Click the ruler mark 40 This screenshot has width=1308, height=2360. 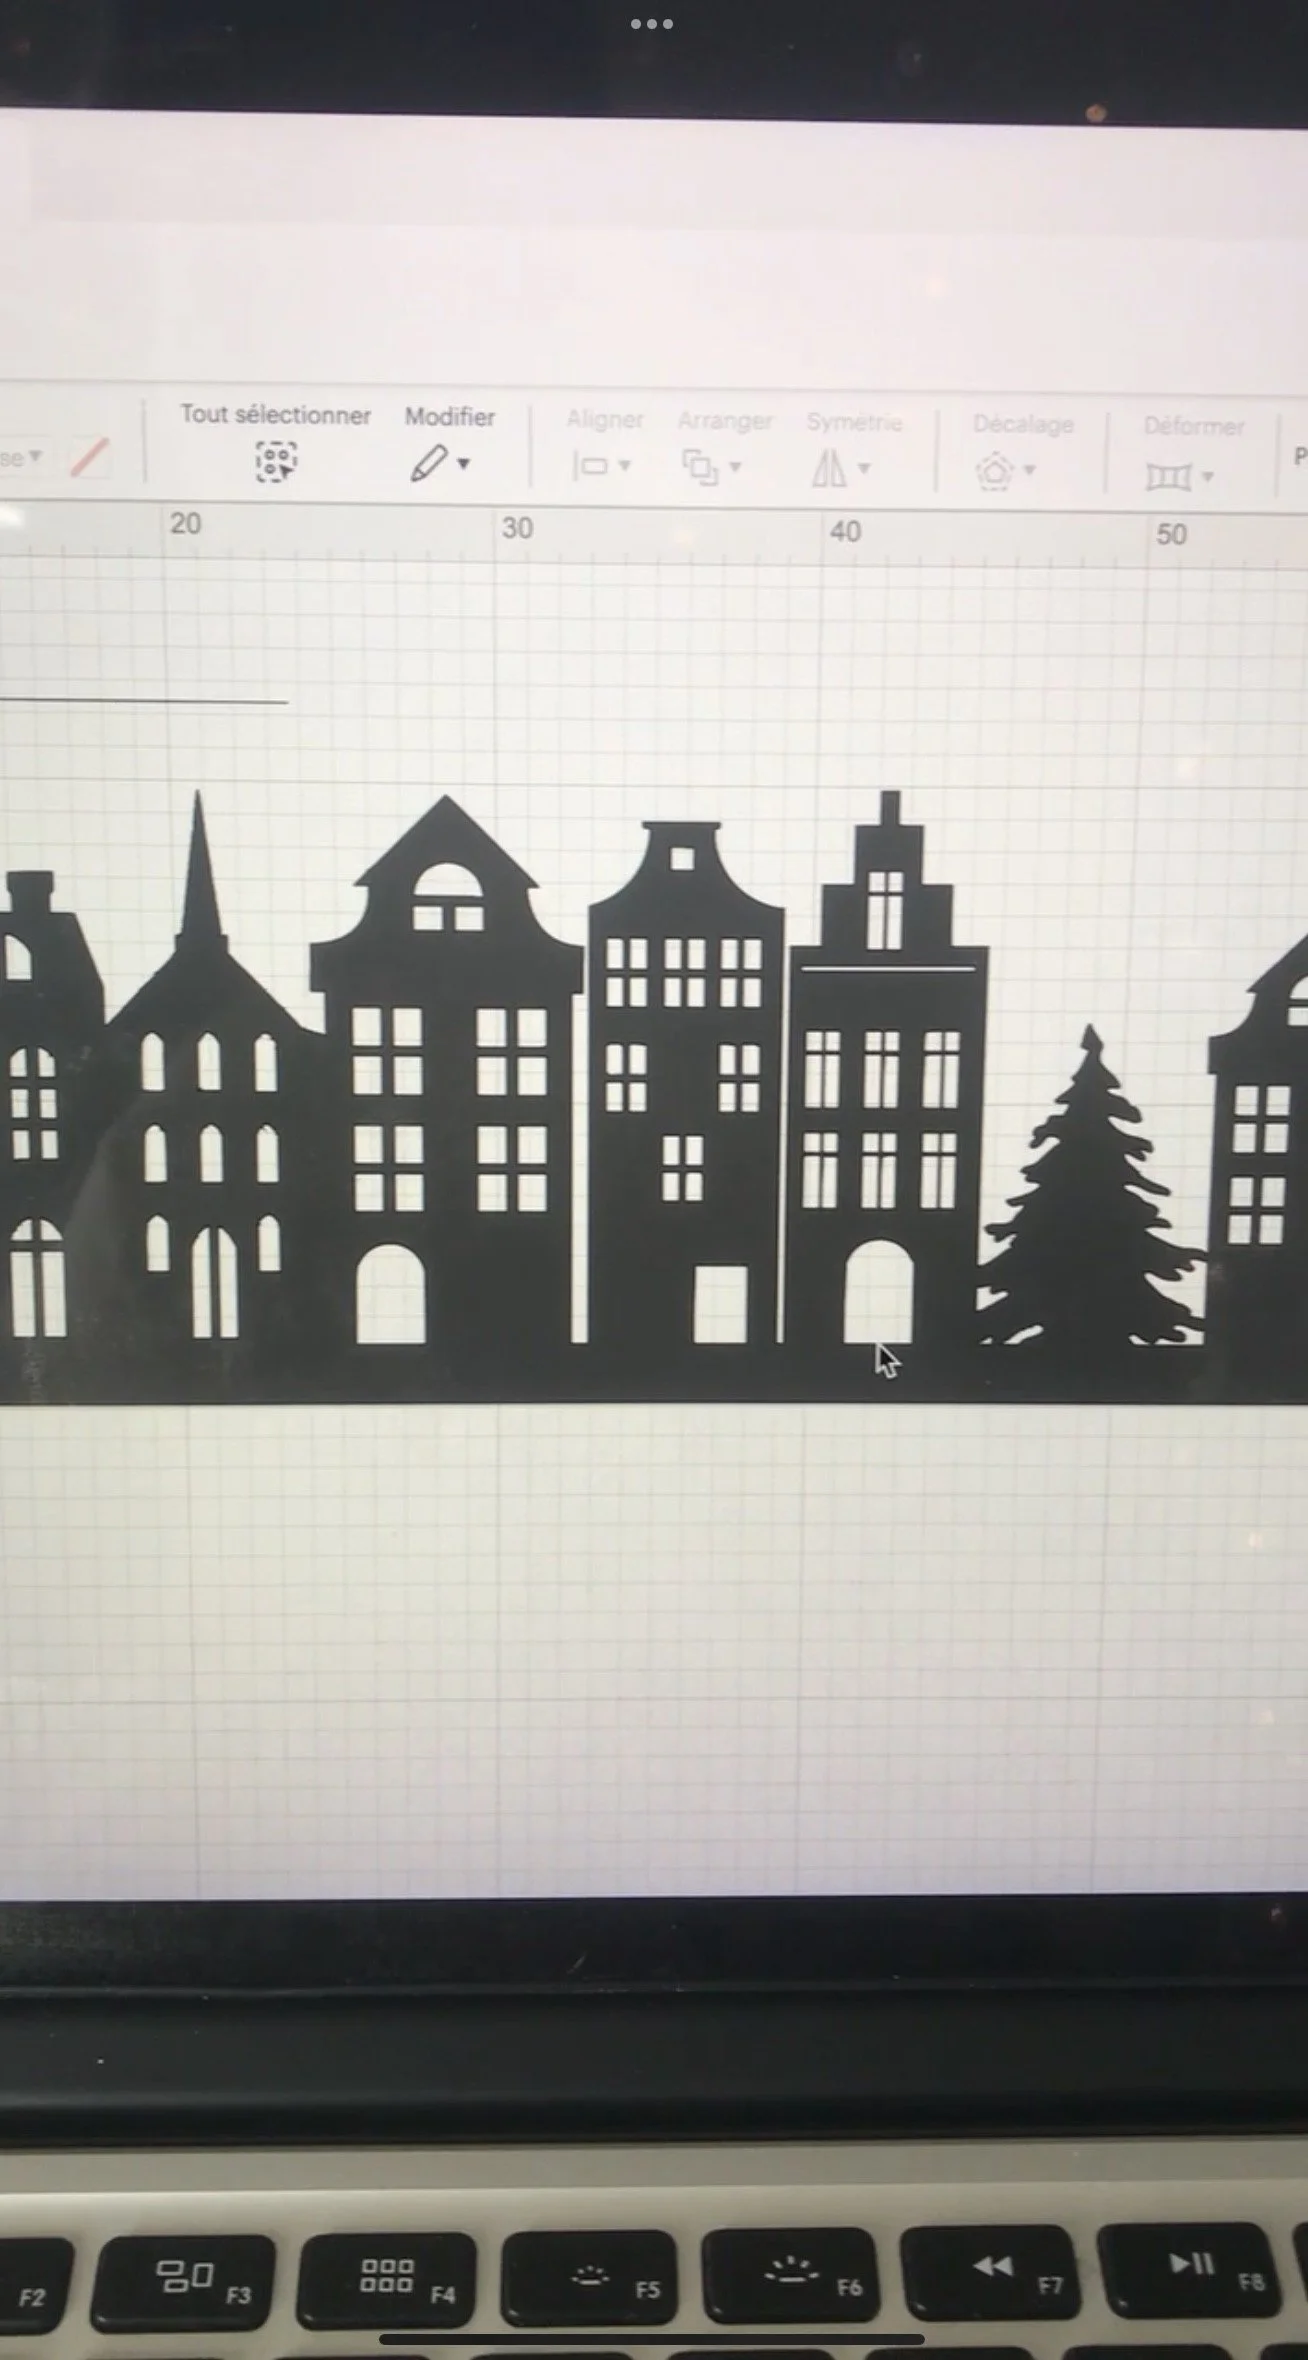point(845,531)
